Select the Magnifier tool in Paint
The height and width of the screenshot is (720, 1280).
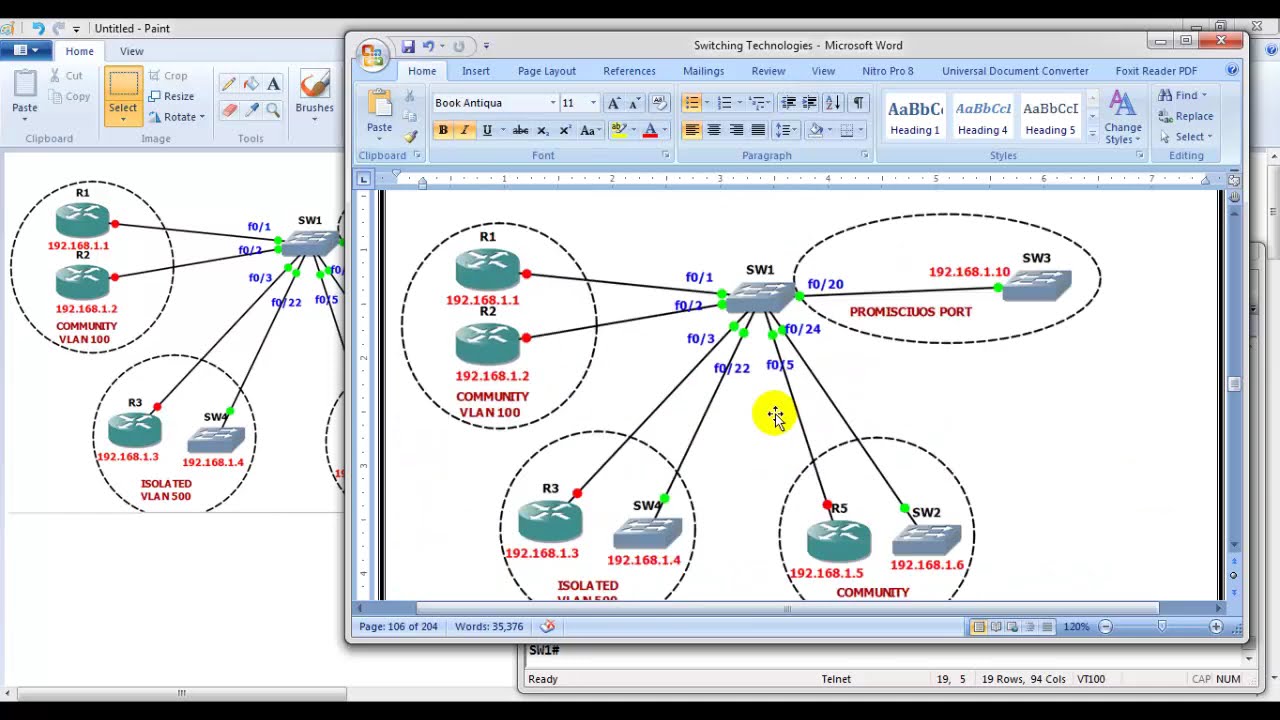pyautogui.click(x=273, y=110)
